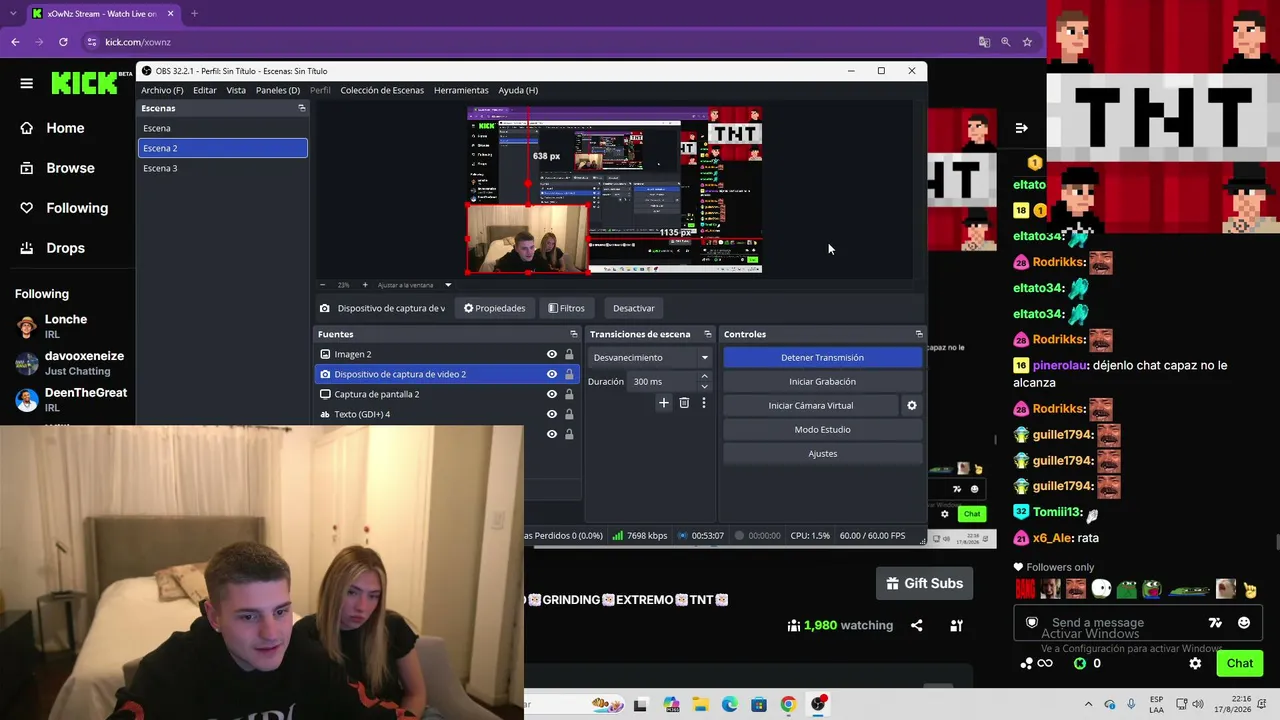The image size is (1280, 720).
Task: Open the Ayuda (H) menu
Action: (518, 90)
